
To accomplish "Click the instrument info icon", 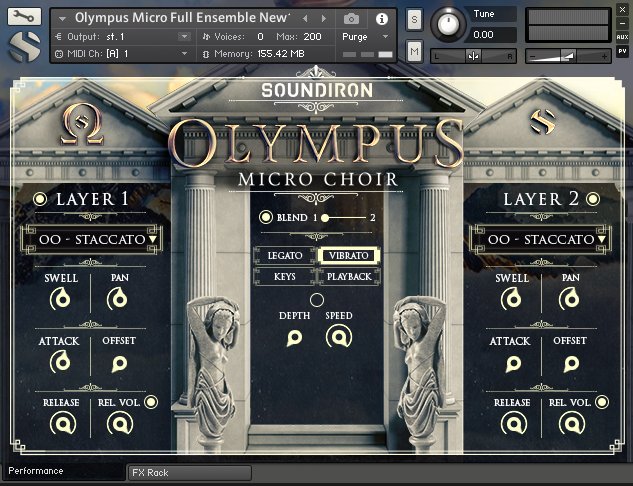I will click(x=381, y=18).
